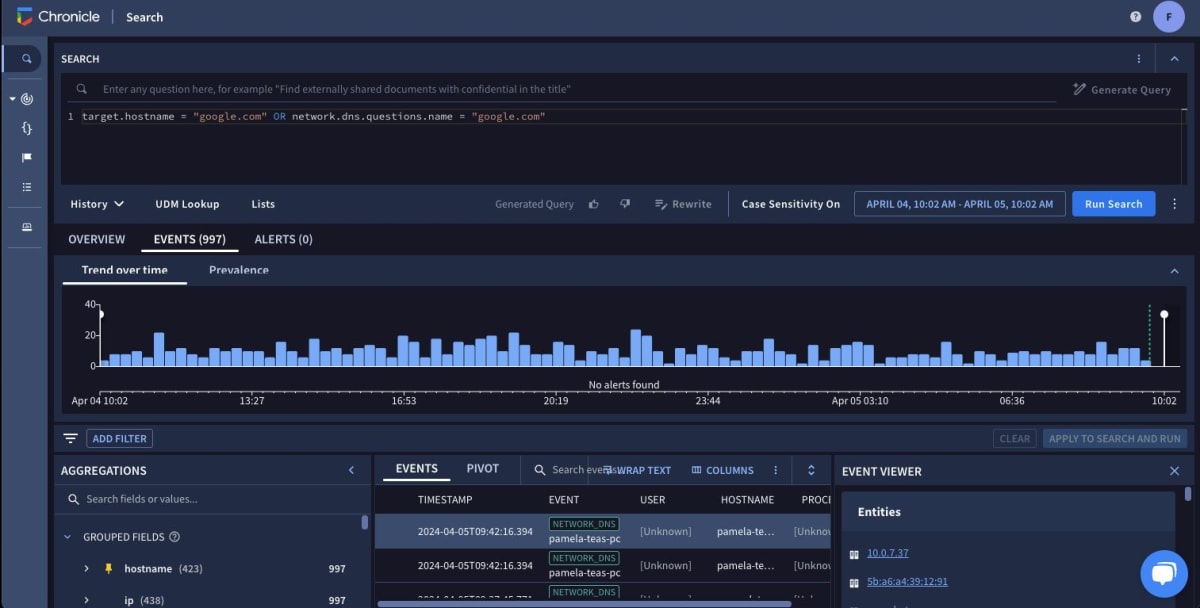The height and width of the screenshot is (608, 1200).
Task: Click the Rewrite button
Action: tap(683, 204)
